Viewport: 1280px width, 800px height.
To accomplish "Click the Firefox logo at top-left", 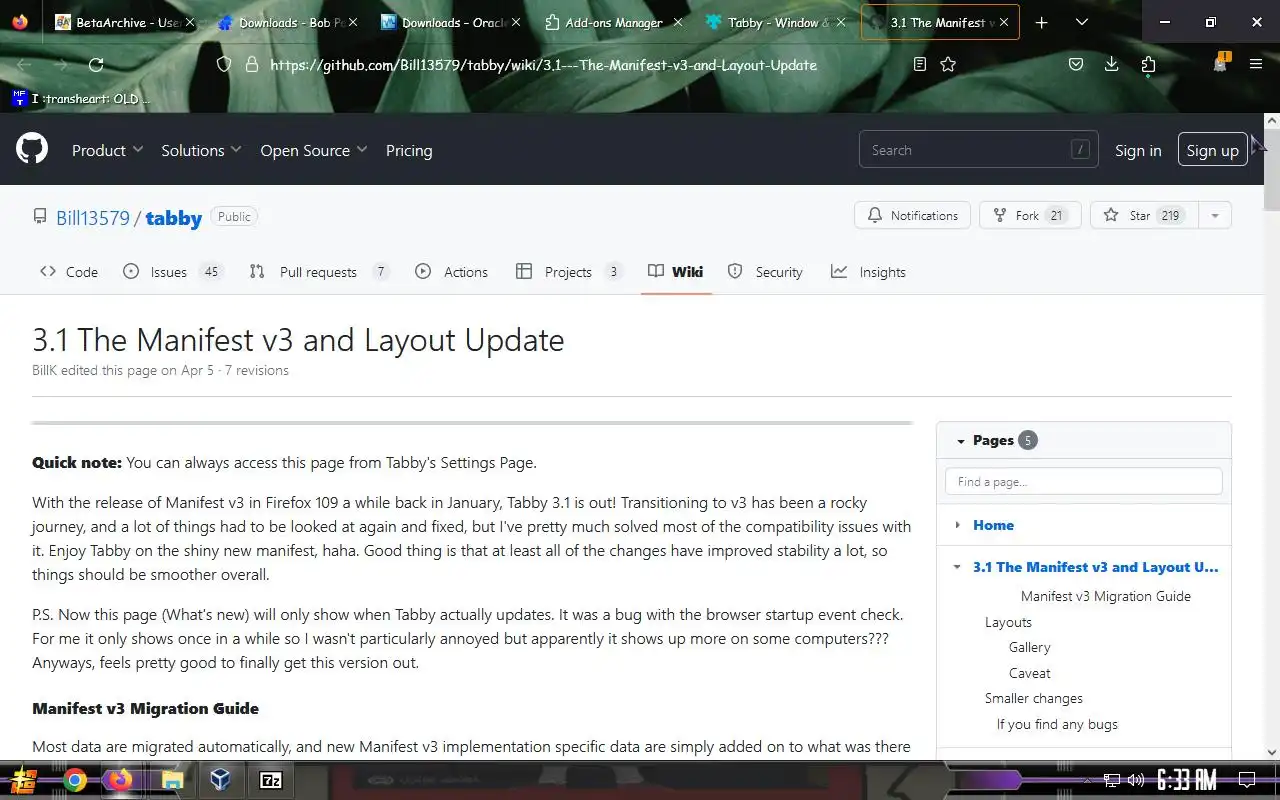I will (x=20, y=22).
